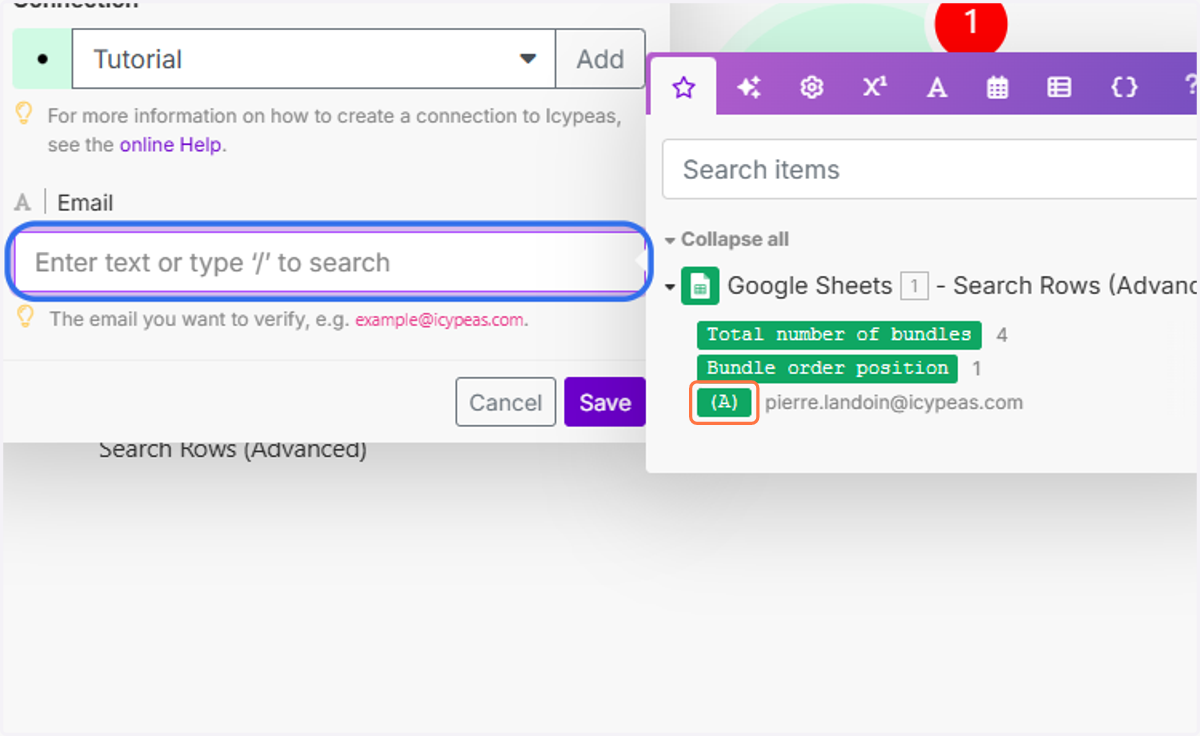Click the lightbulb hint under Email
The width and height of the screenshot is (1200, 736).
point(26,317)
